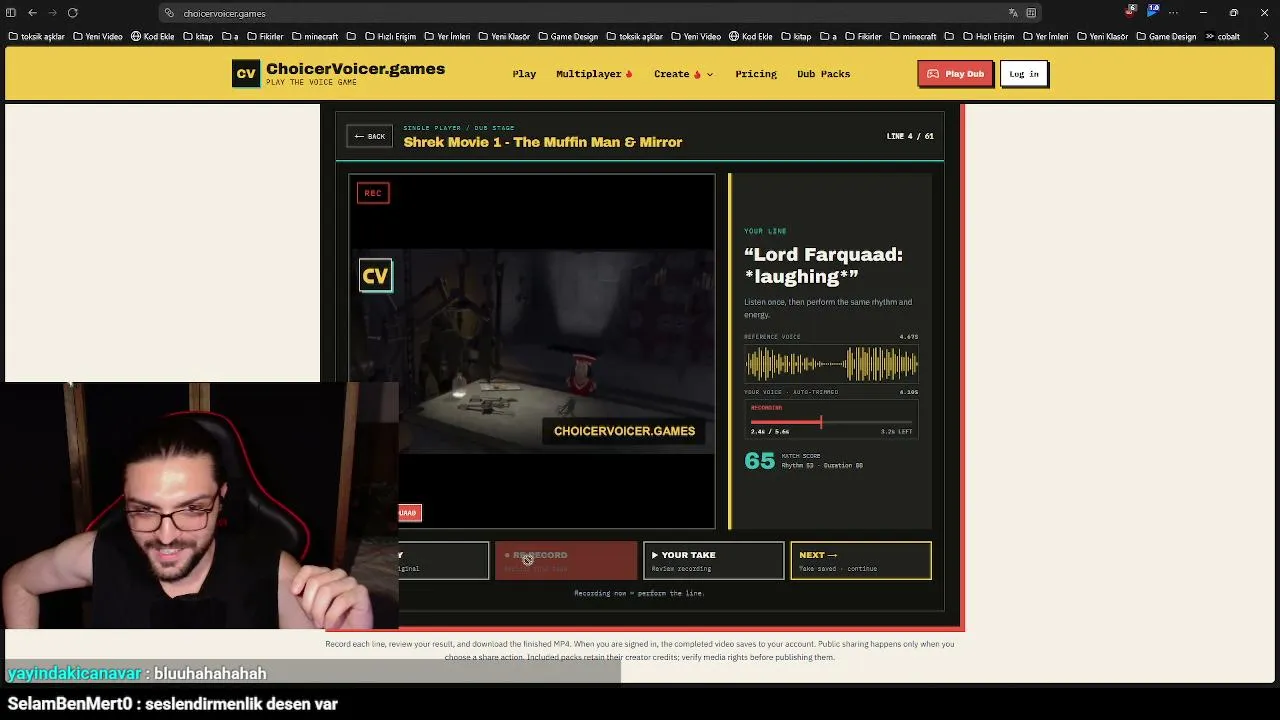Open the cobalt bookmark
Screen dimensions: 1280x720
1228,37
